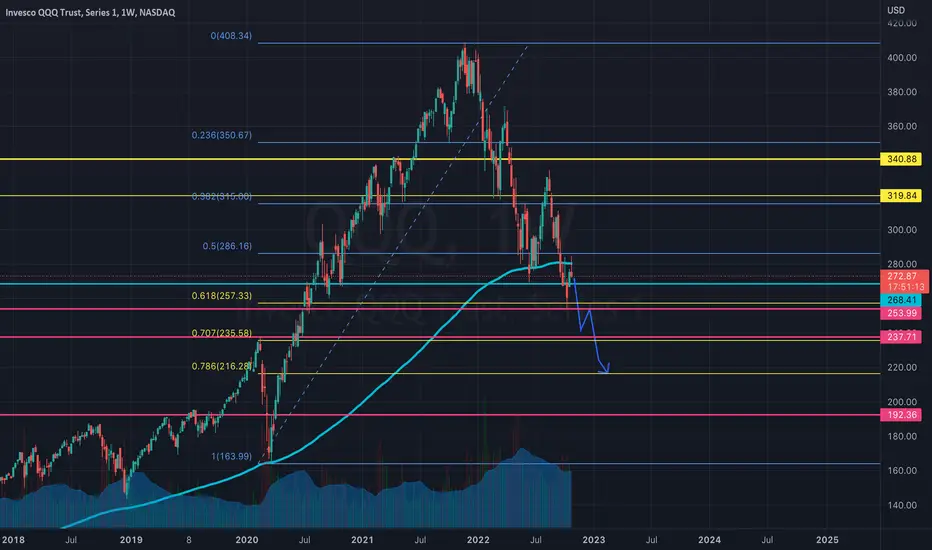Click the 2025 label on time axis
The width and height of the screenshot is (932, 550).
pos(827,540)
